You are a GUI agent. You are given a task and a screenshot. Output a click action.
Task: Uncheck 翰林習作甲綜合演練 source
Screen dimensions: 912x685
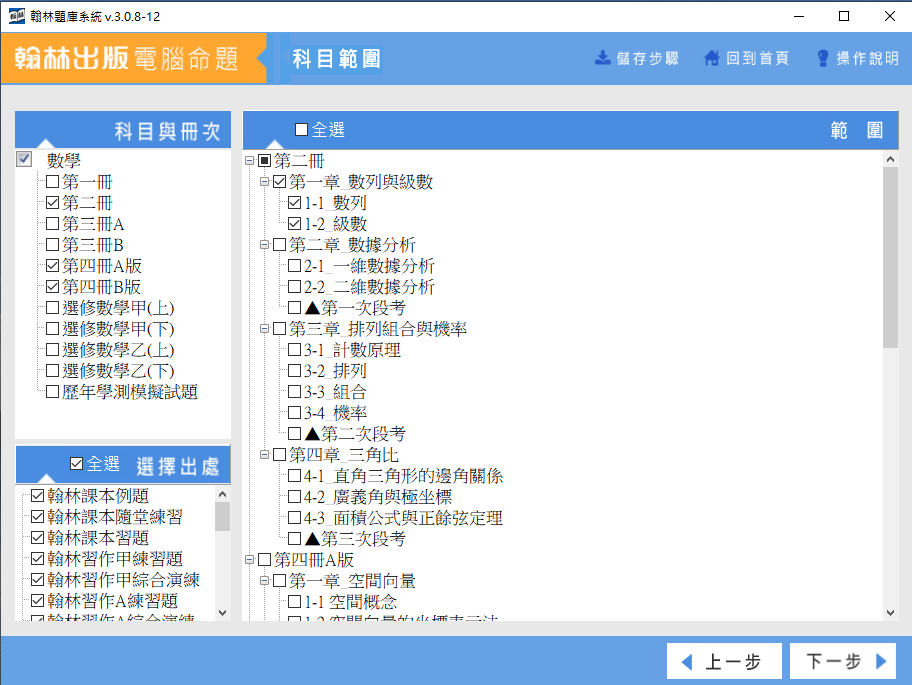37,579
